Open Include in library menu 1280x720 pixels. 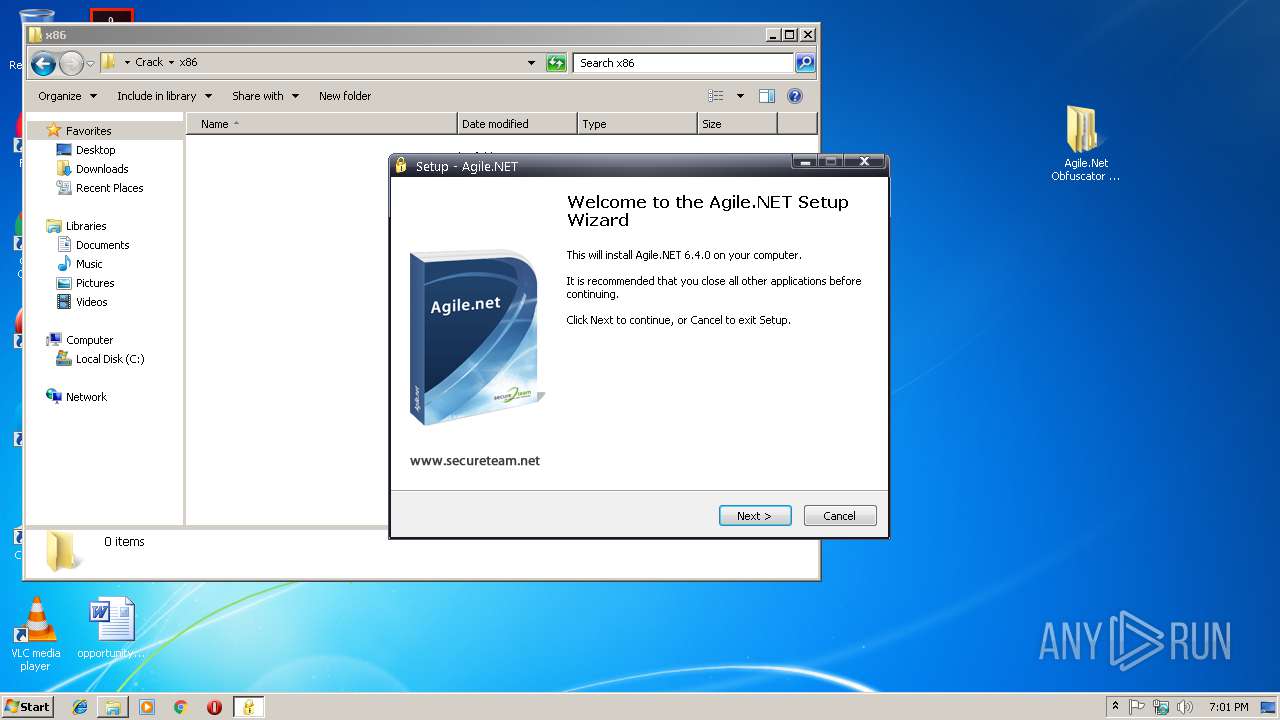pyautogui.click(x=164, y=96)
